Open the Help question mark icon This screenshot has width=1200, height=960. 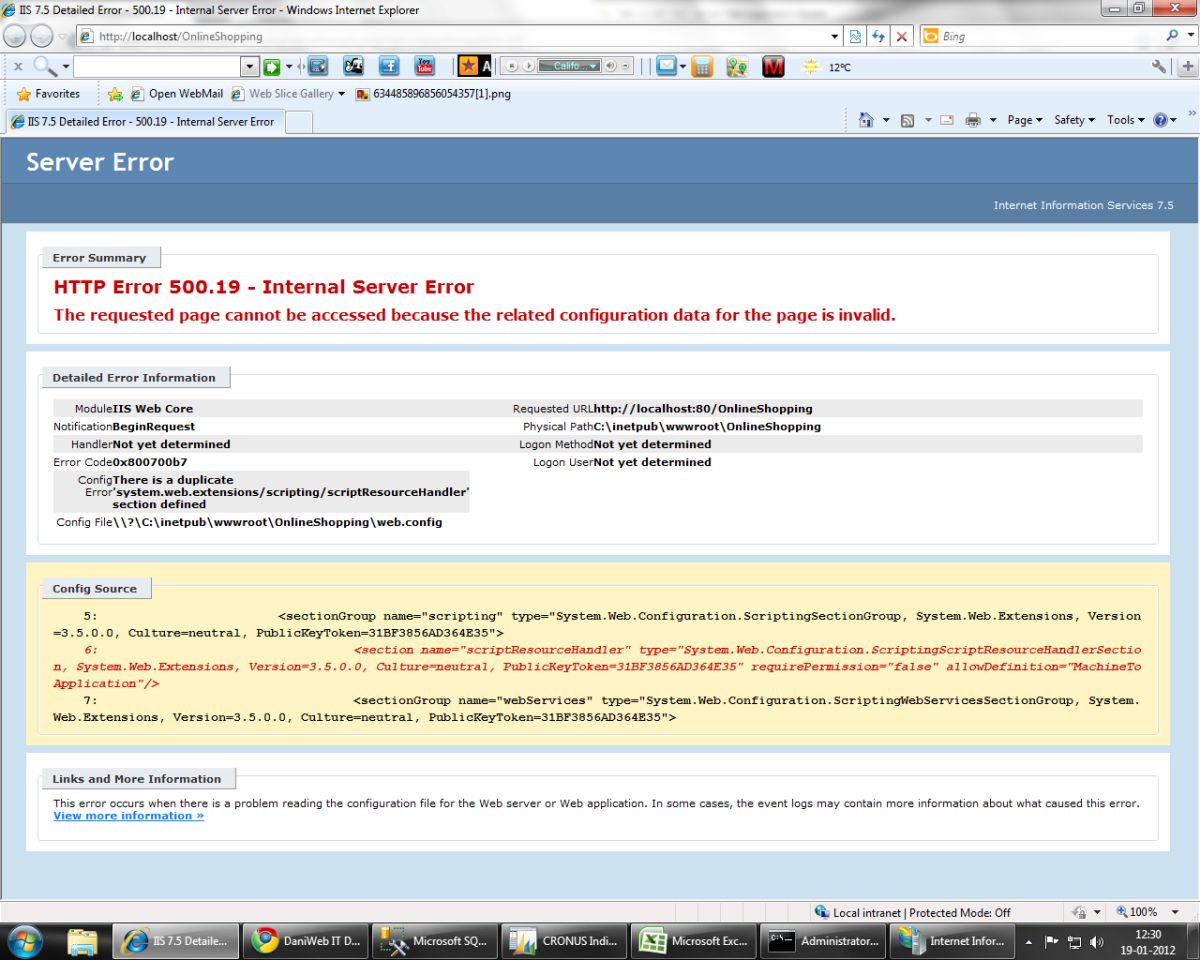pos(1160,120)
